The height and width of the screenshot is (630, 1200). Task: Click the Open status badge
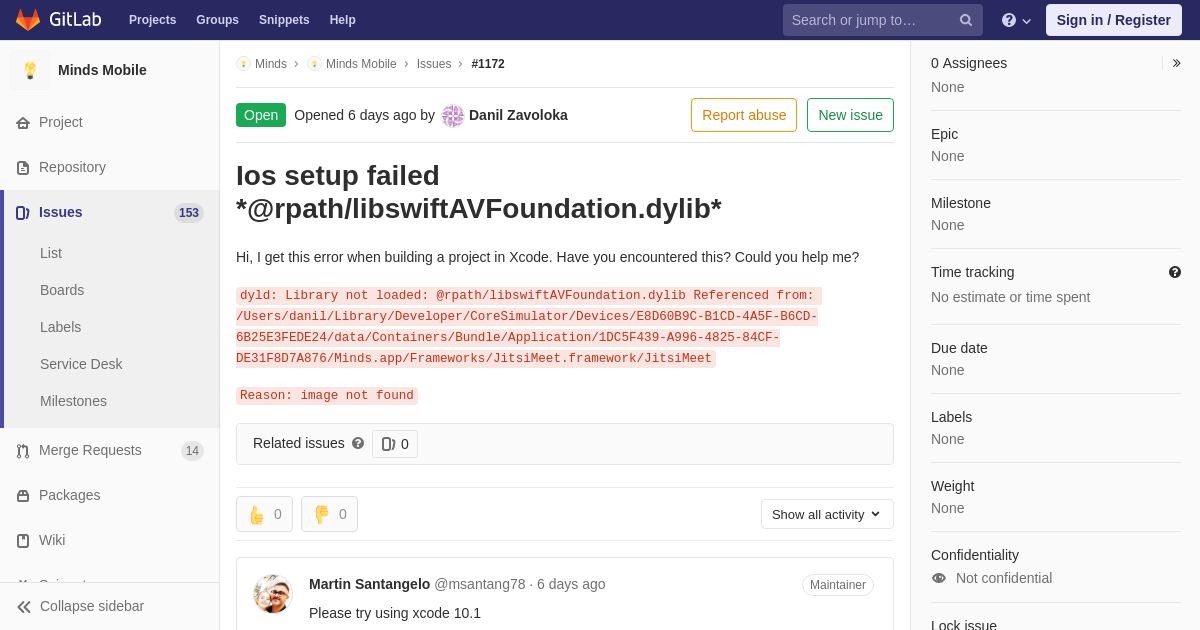(x=261, y=115)
